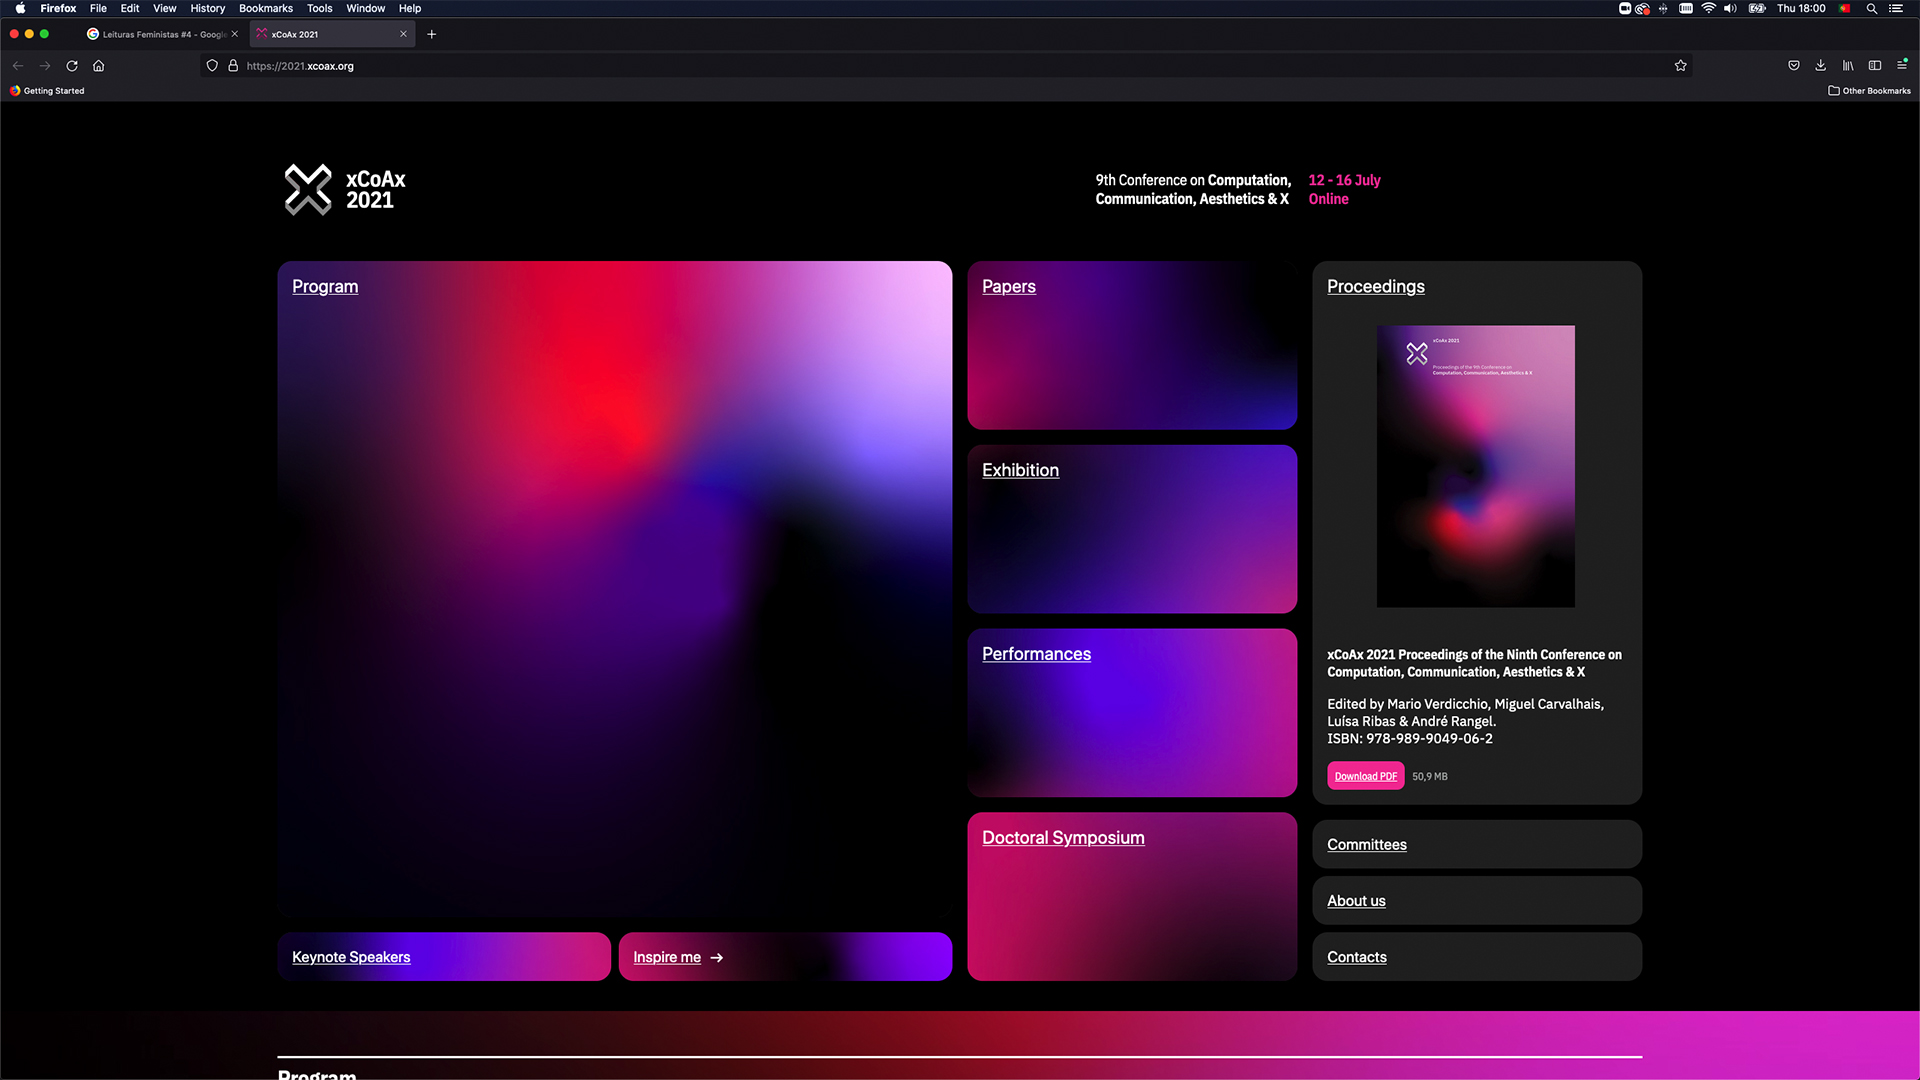Click the URL address bar field
Image resolution: width=1920 pixels, height=1080 pixels.
tap(900, 66)
